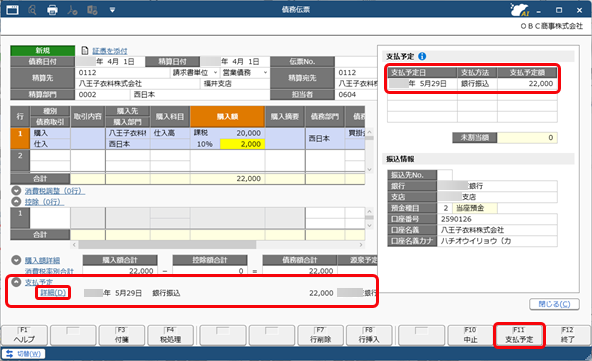Open the print preview magnifier icon
The image size is (592, 361).
click(32, 10)
